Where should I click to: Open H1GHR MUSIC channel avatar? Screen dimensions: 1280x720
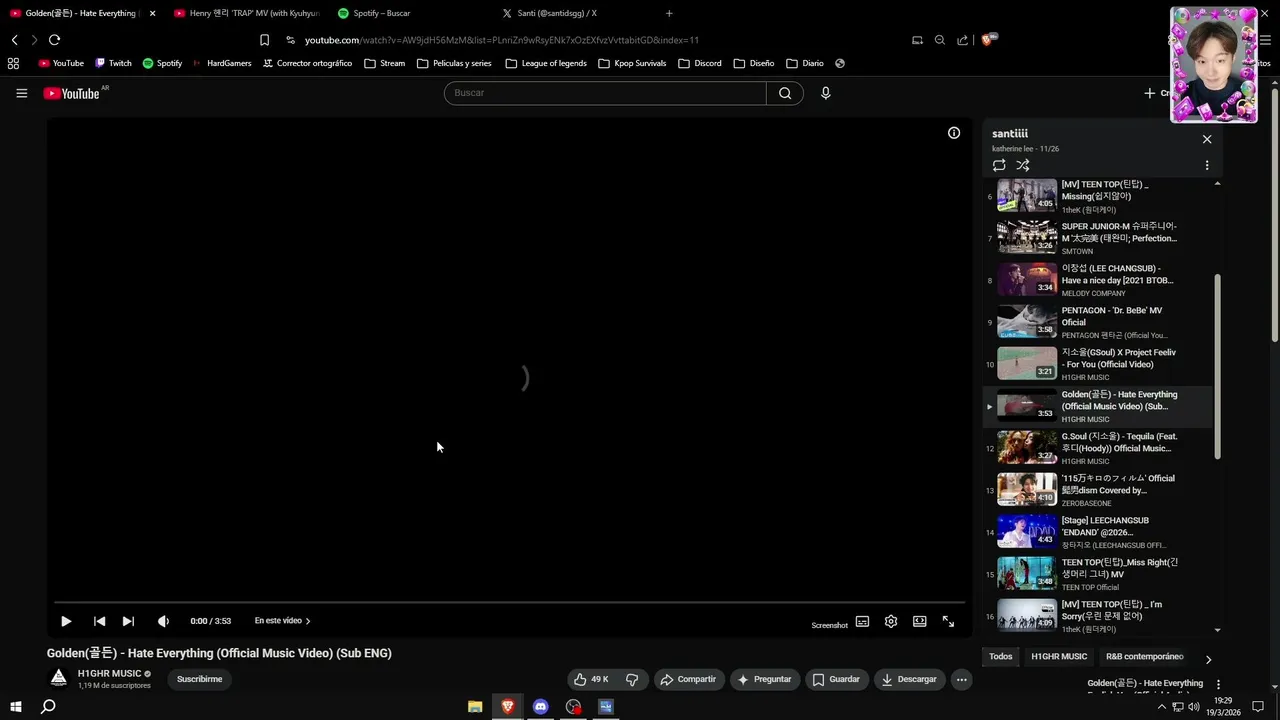[x=59, y=678]
